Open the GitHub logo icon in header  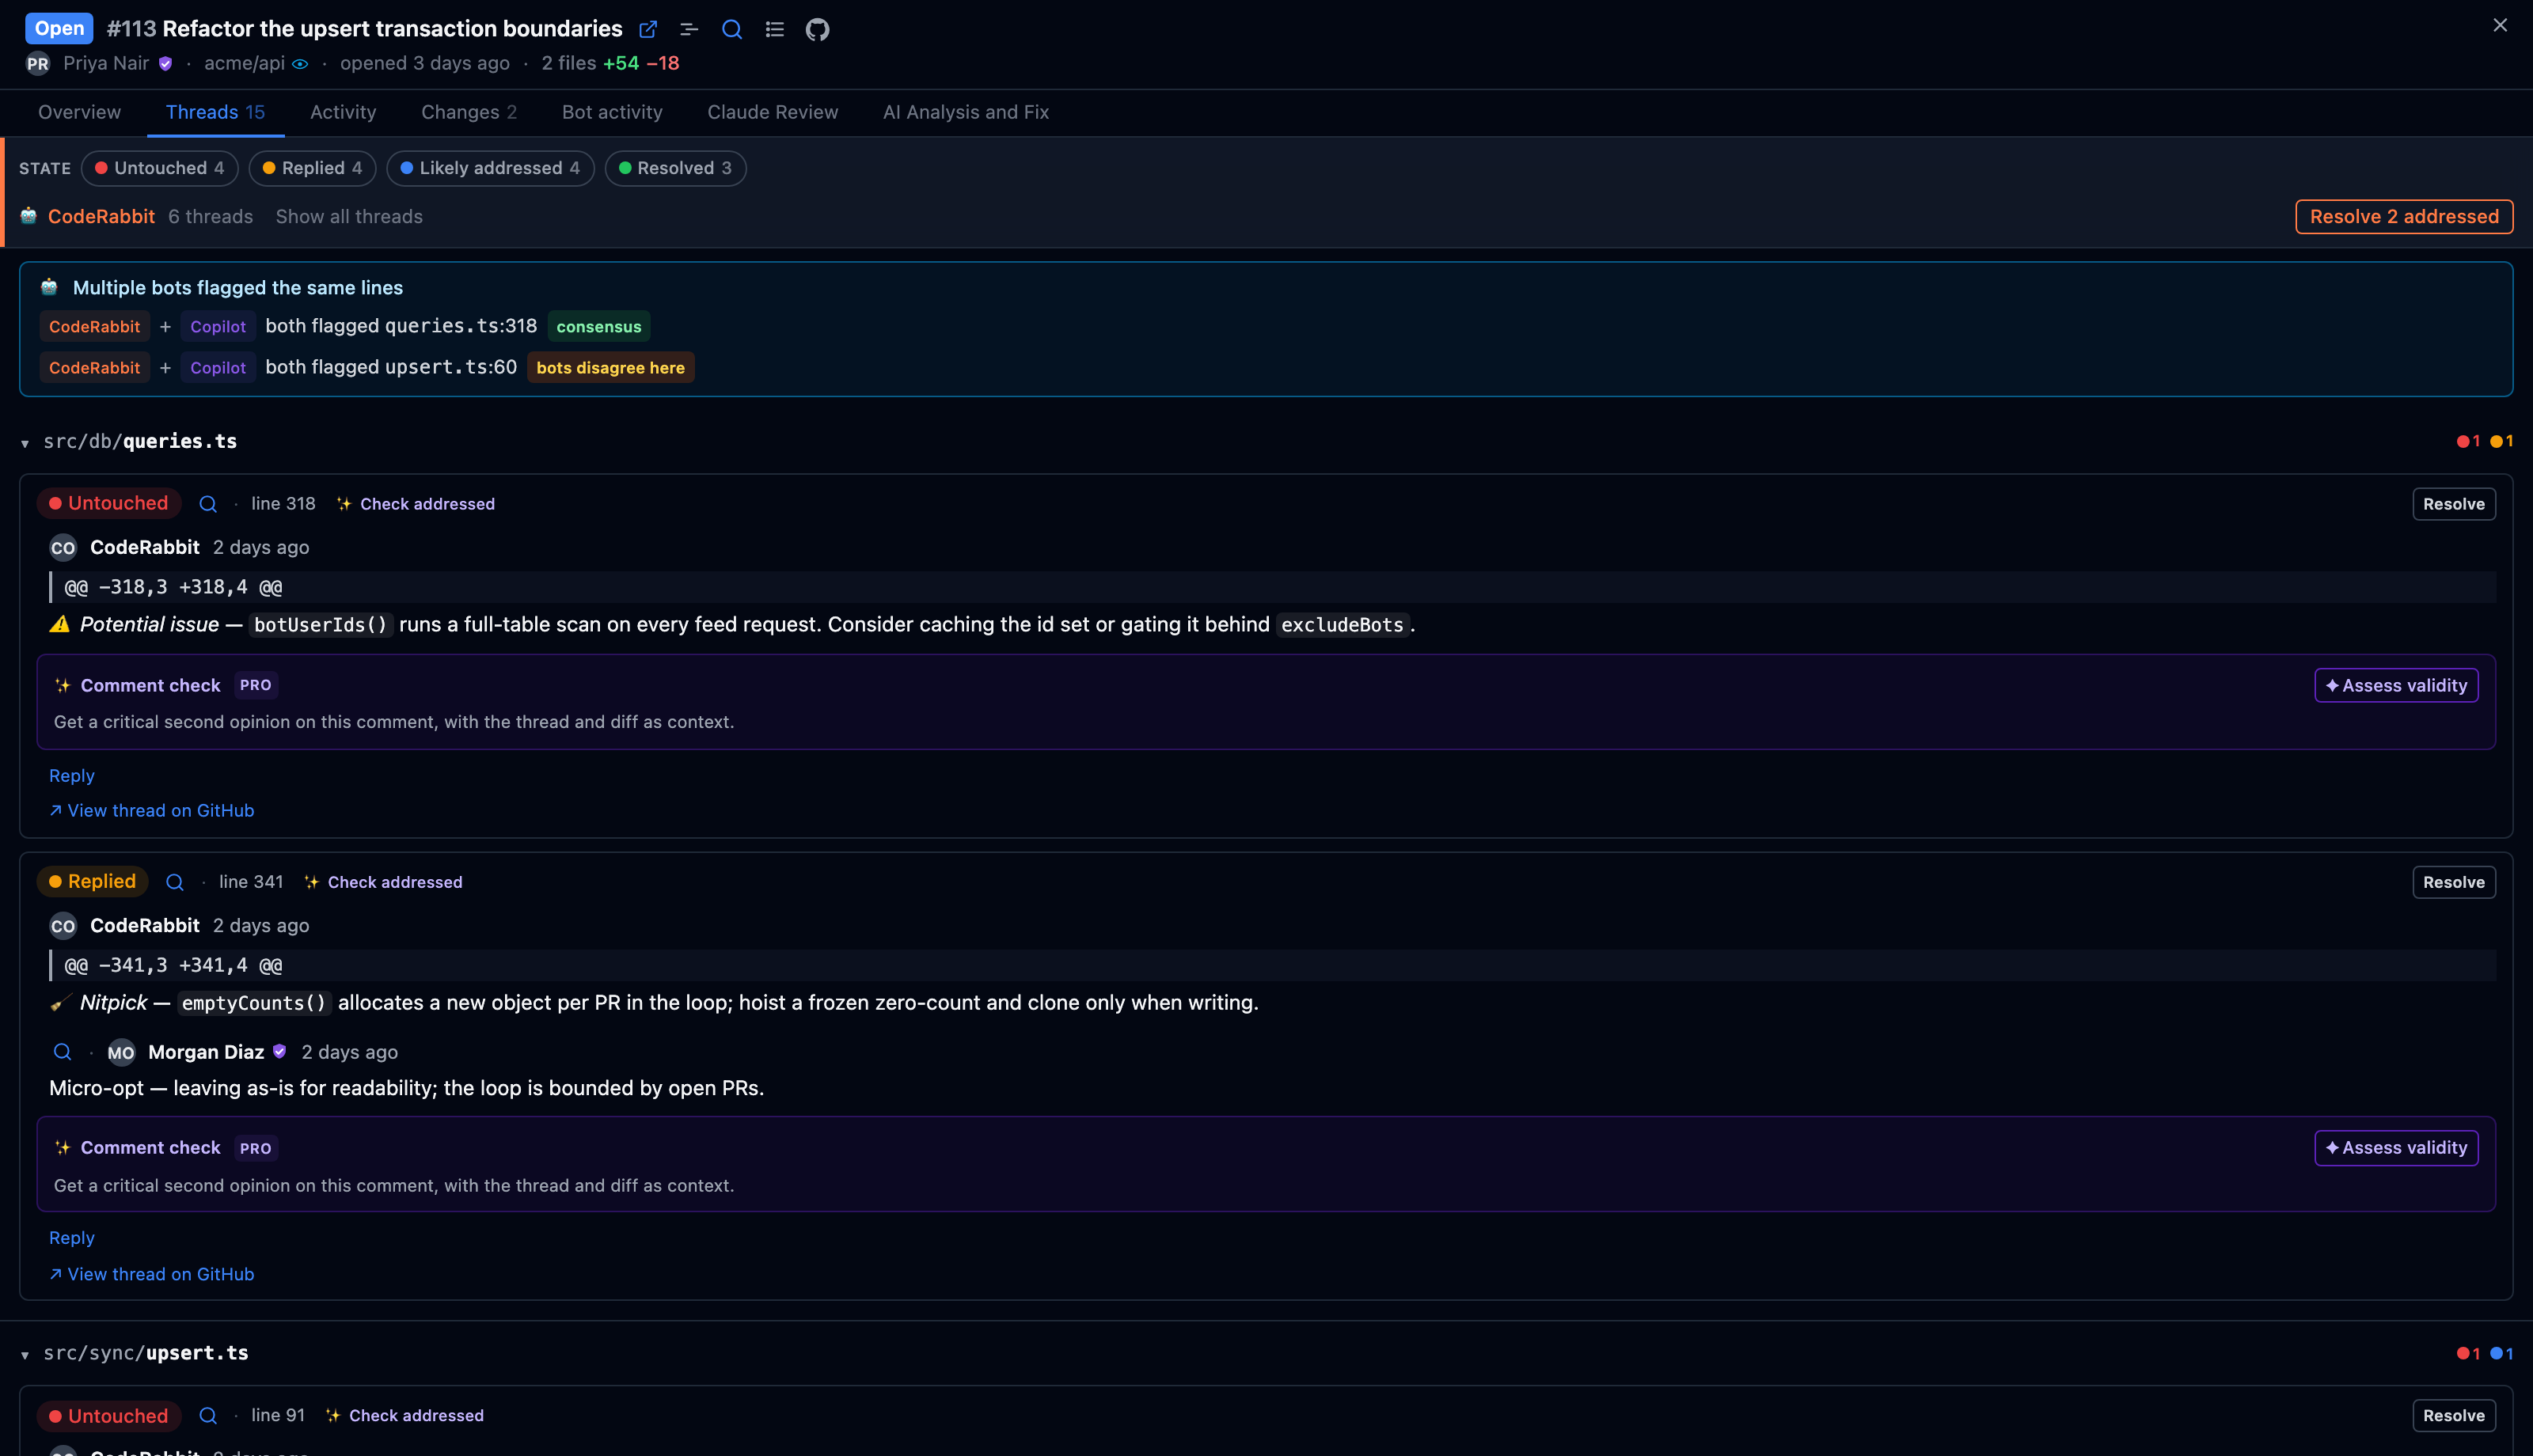818,29
